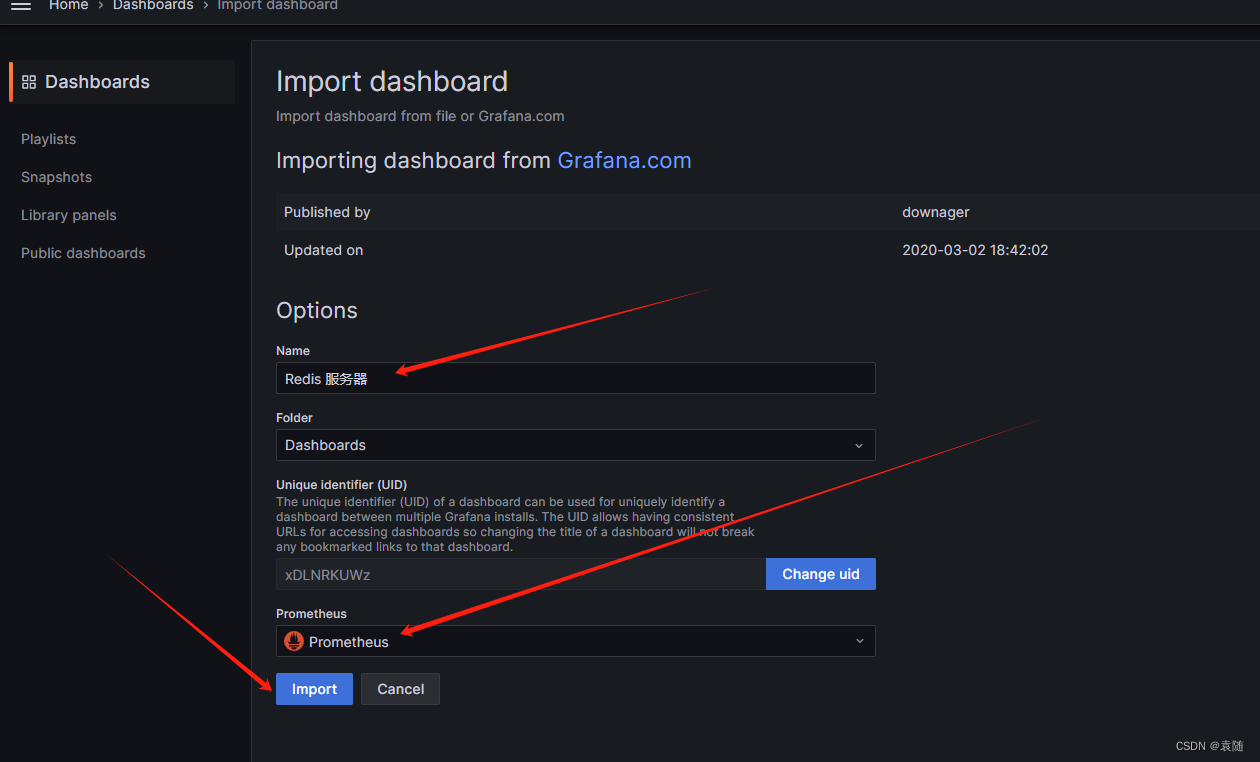1260x762 pixels.
Task: Click the Options section heading
Action: [x=317, y=310]
